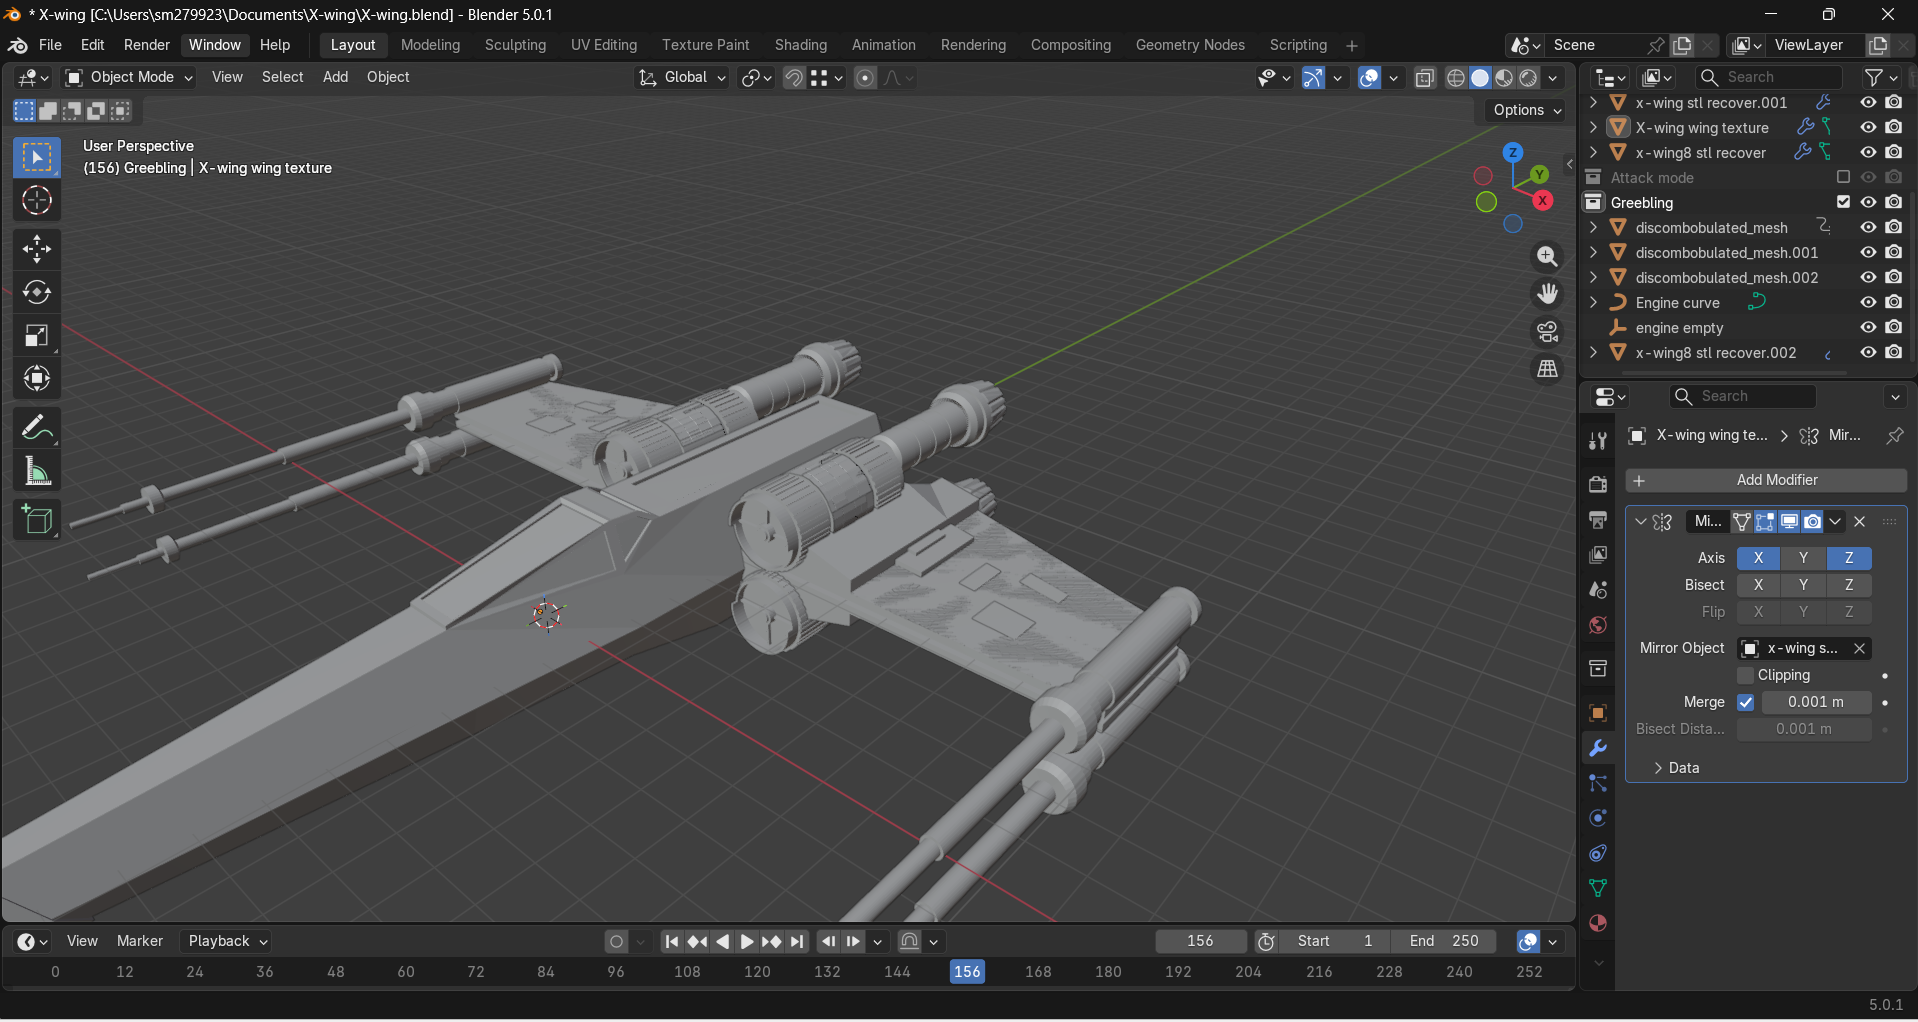Remove the Mirror modifier with X
Screen dimensions: 1918x1022
pos(1860,521)
